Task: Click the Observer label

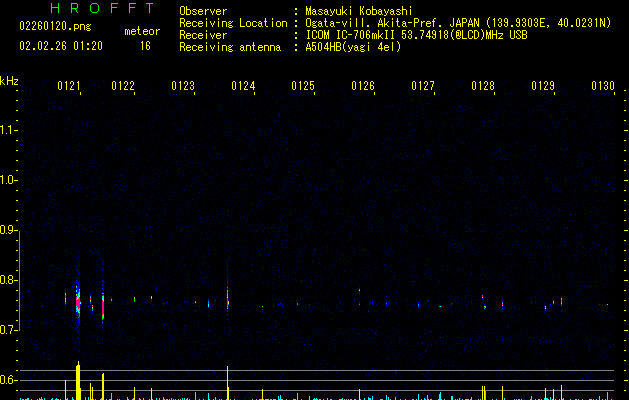Action: click(203, 11)
